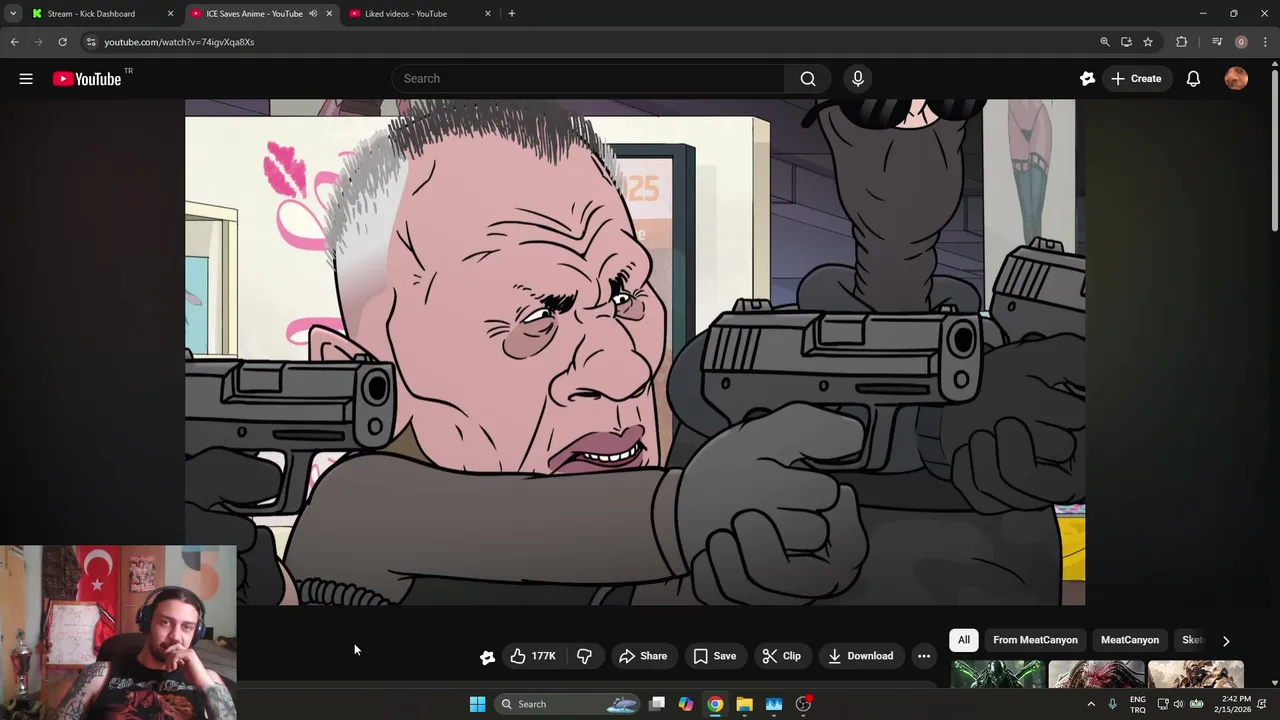Click the video player frame
The height and width of the screenshot is (720, 1280).
point(635,352)
